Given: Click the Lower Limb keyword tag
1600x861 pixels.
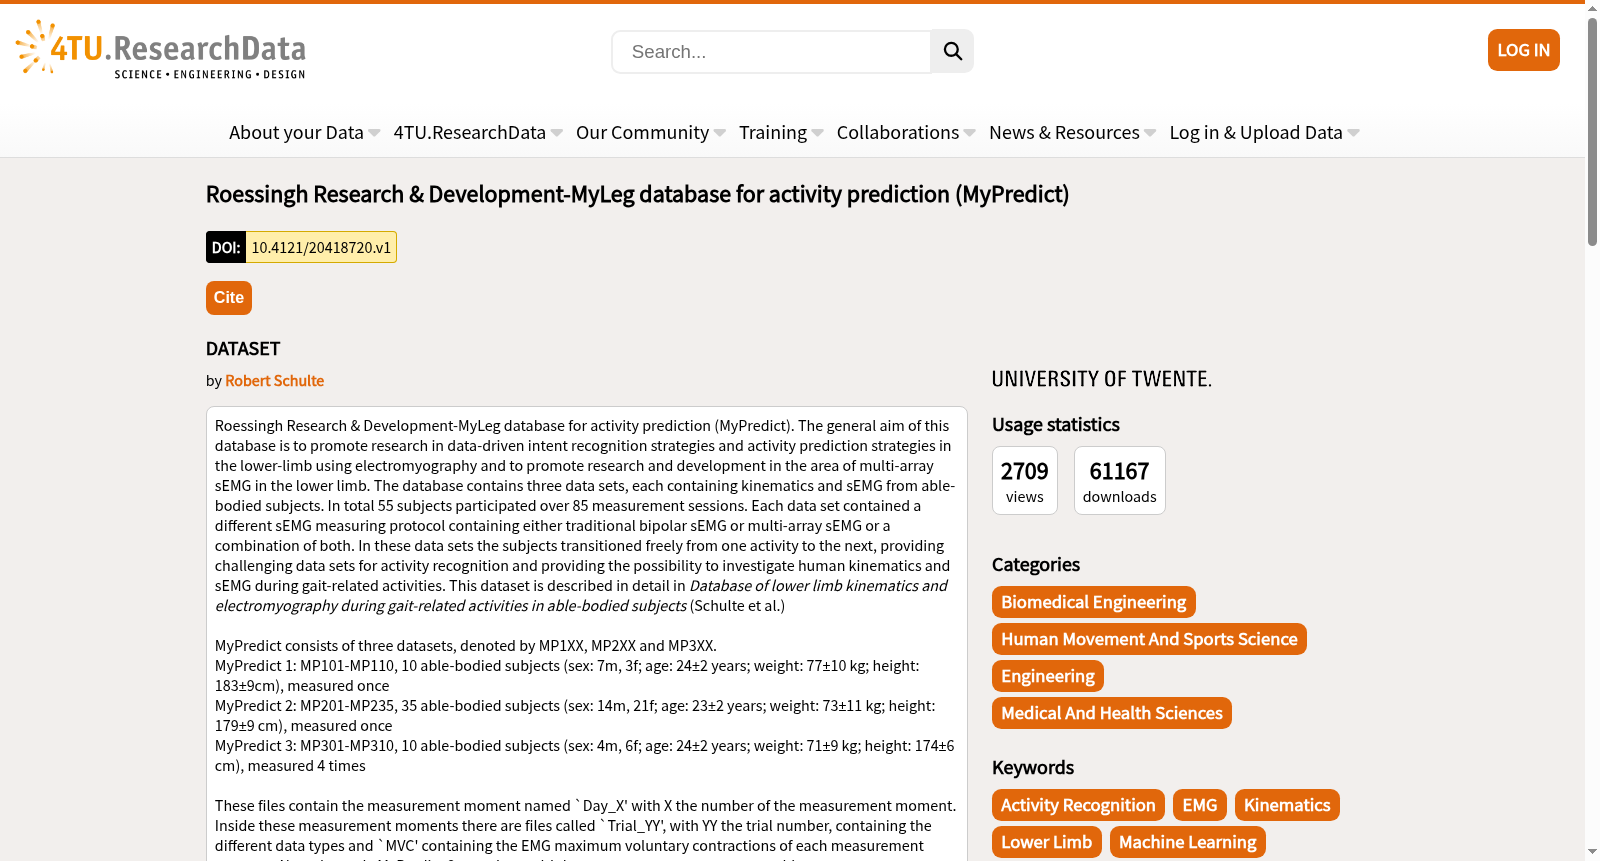Looking at the screenshot, I should [x=1047, y=842].
